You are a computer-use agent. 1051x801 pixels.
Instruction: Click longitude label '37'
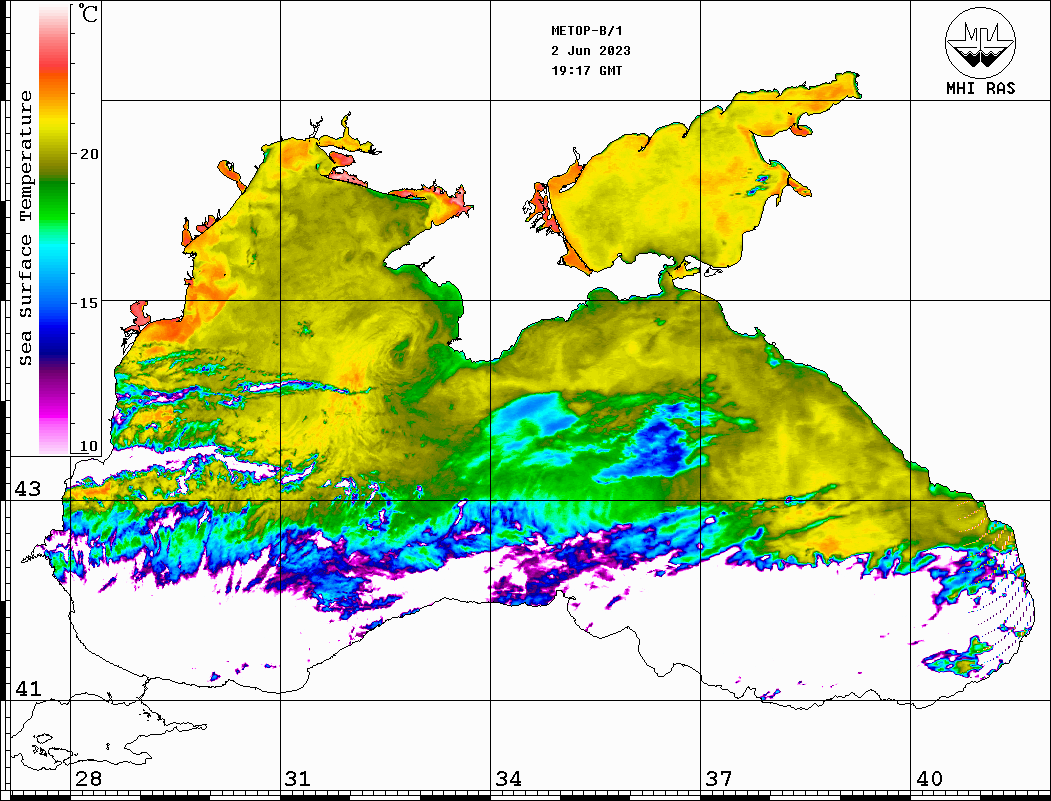(719, 778)
